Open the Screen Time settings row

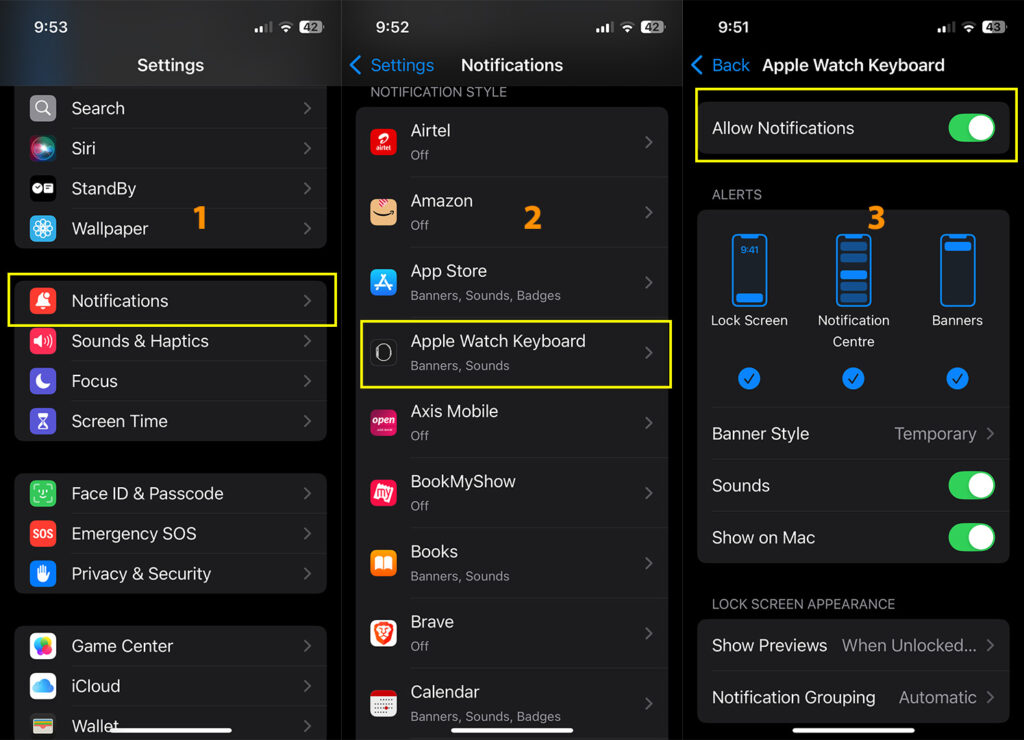[x=170, y=421]
